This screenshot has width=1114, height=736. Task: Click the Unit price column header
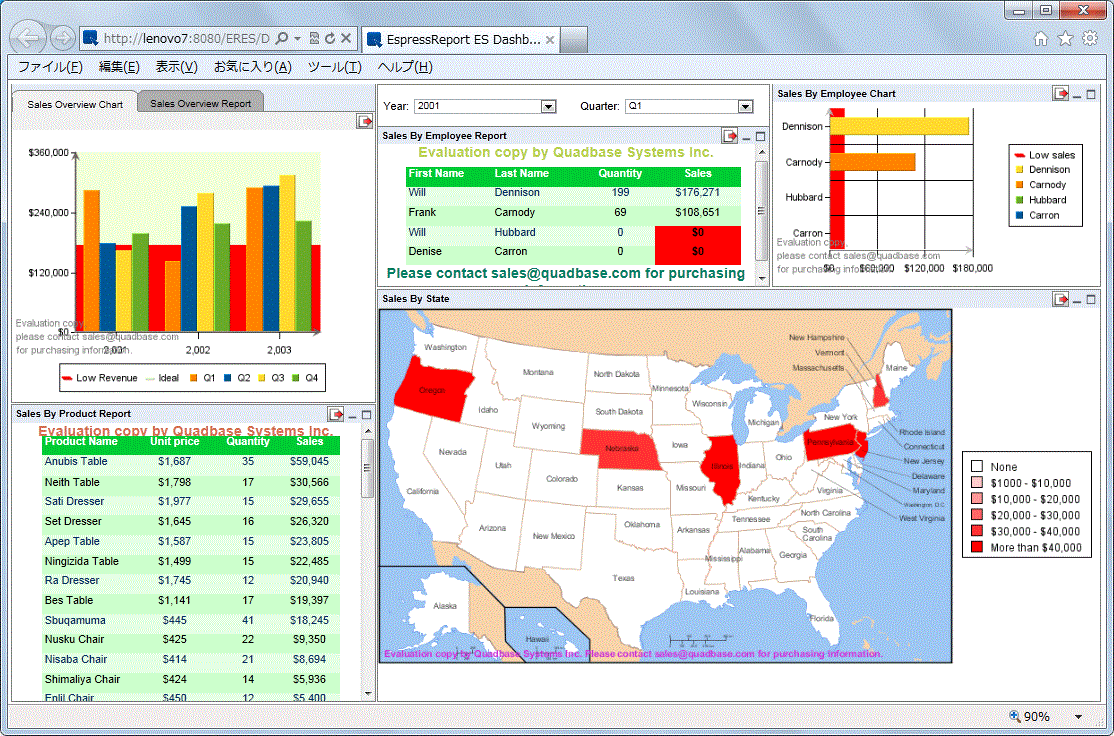[x=174, y=442]
